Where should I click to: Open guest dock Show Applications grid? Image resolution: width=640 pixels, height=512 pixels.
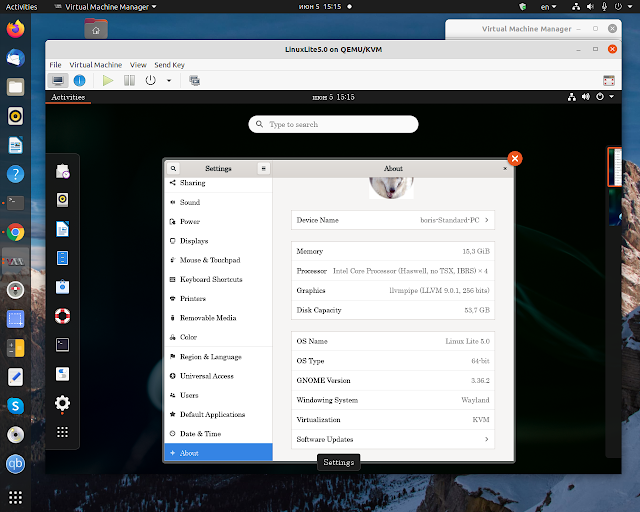62,432
